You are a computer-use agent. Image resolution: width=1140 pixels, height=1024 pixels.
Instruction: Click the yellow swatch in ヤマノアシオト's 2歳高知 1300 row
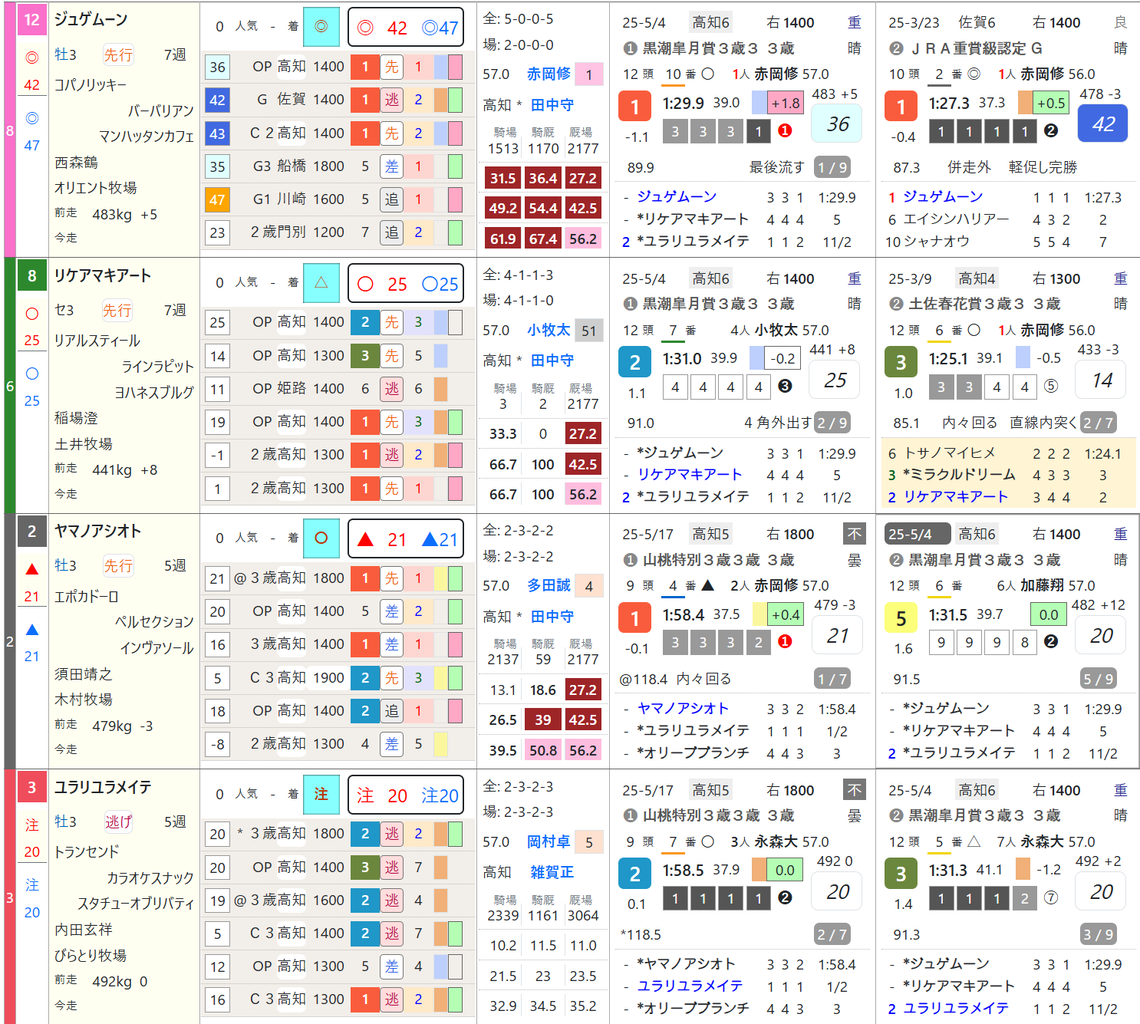pyautogui.click(x=441, y=744)
